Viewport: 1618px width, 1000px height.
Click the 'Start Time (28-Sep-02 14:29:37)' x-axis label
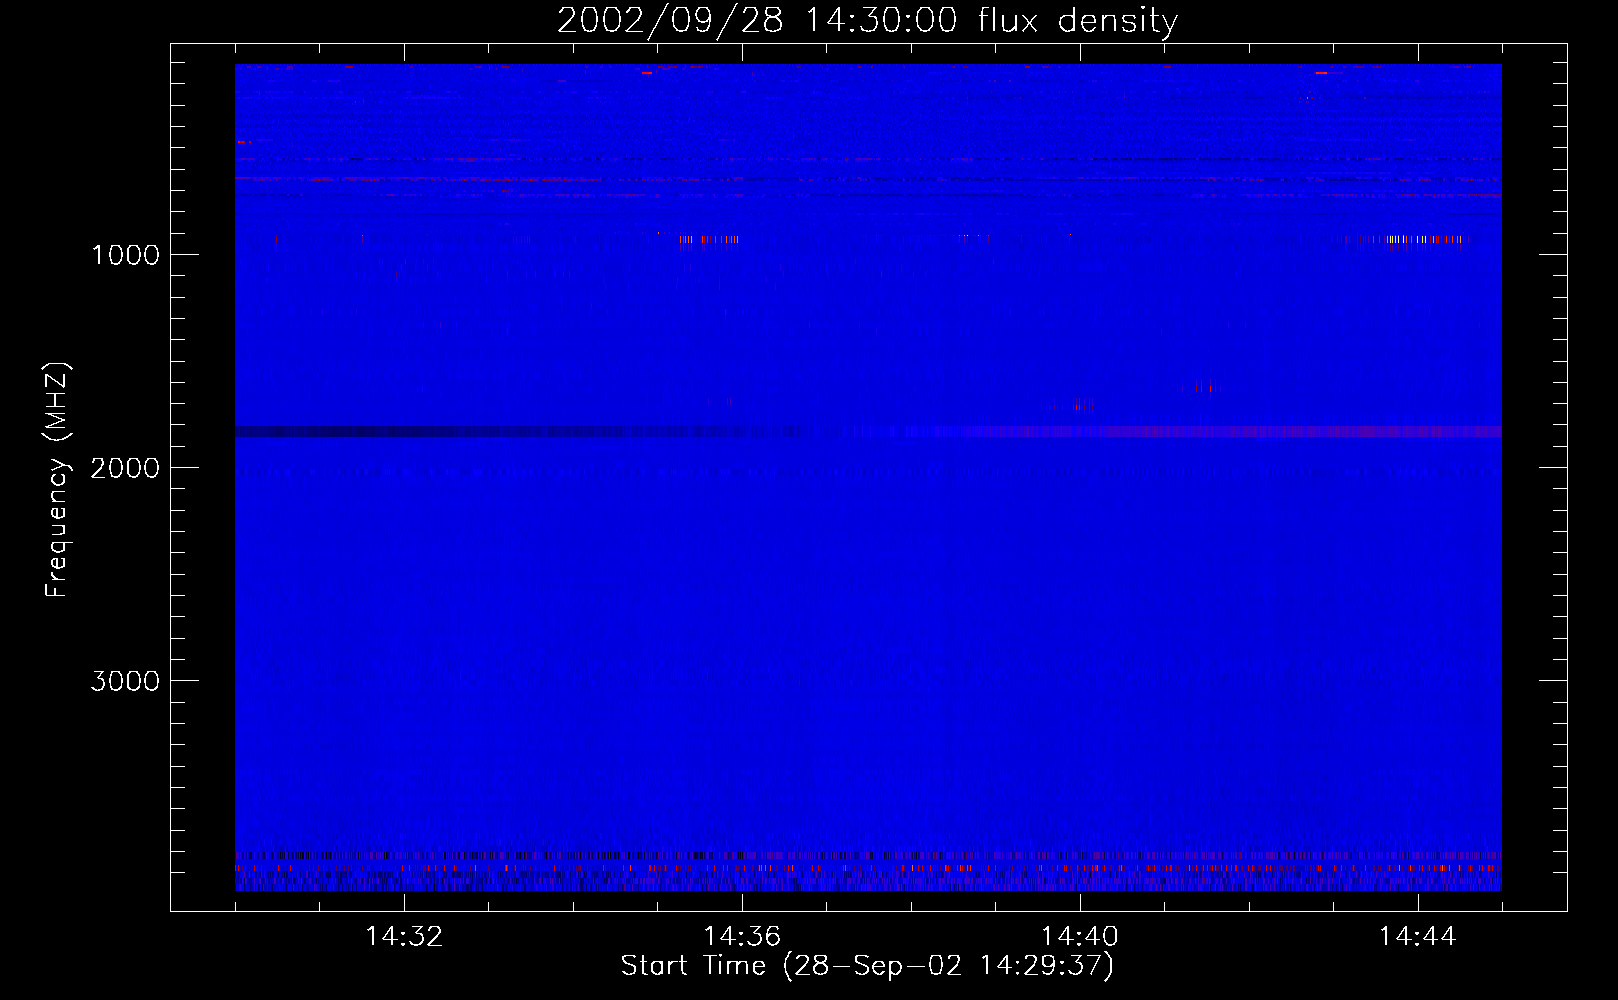point(867,966)
